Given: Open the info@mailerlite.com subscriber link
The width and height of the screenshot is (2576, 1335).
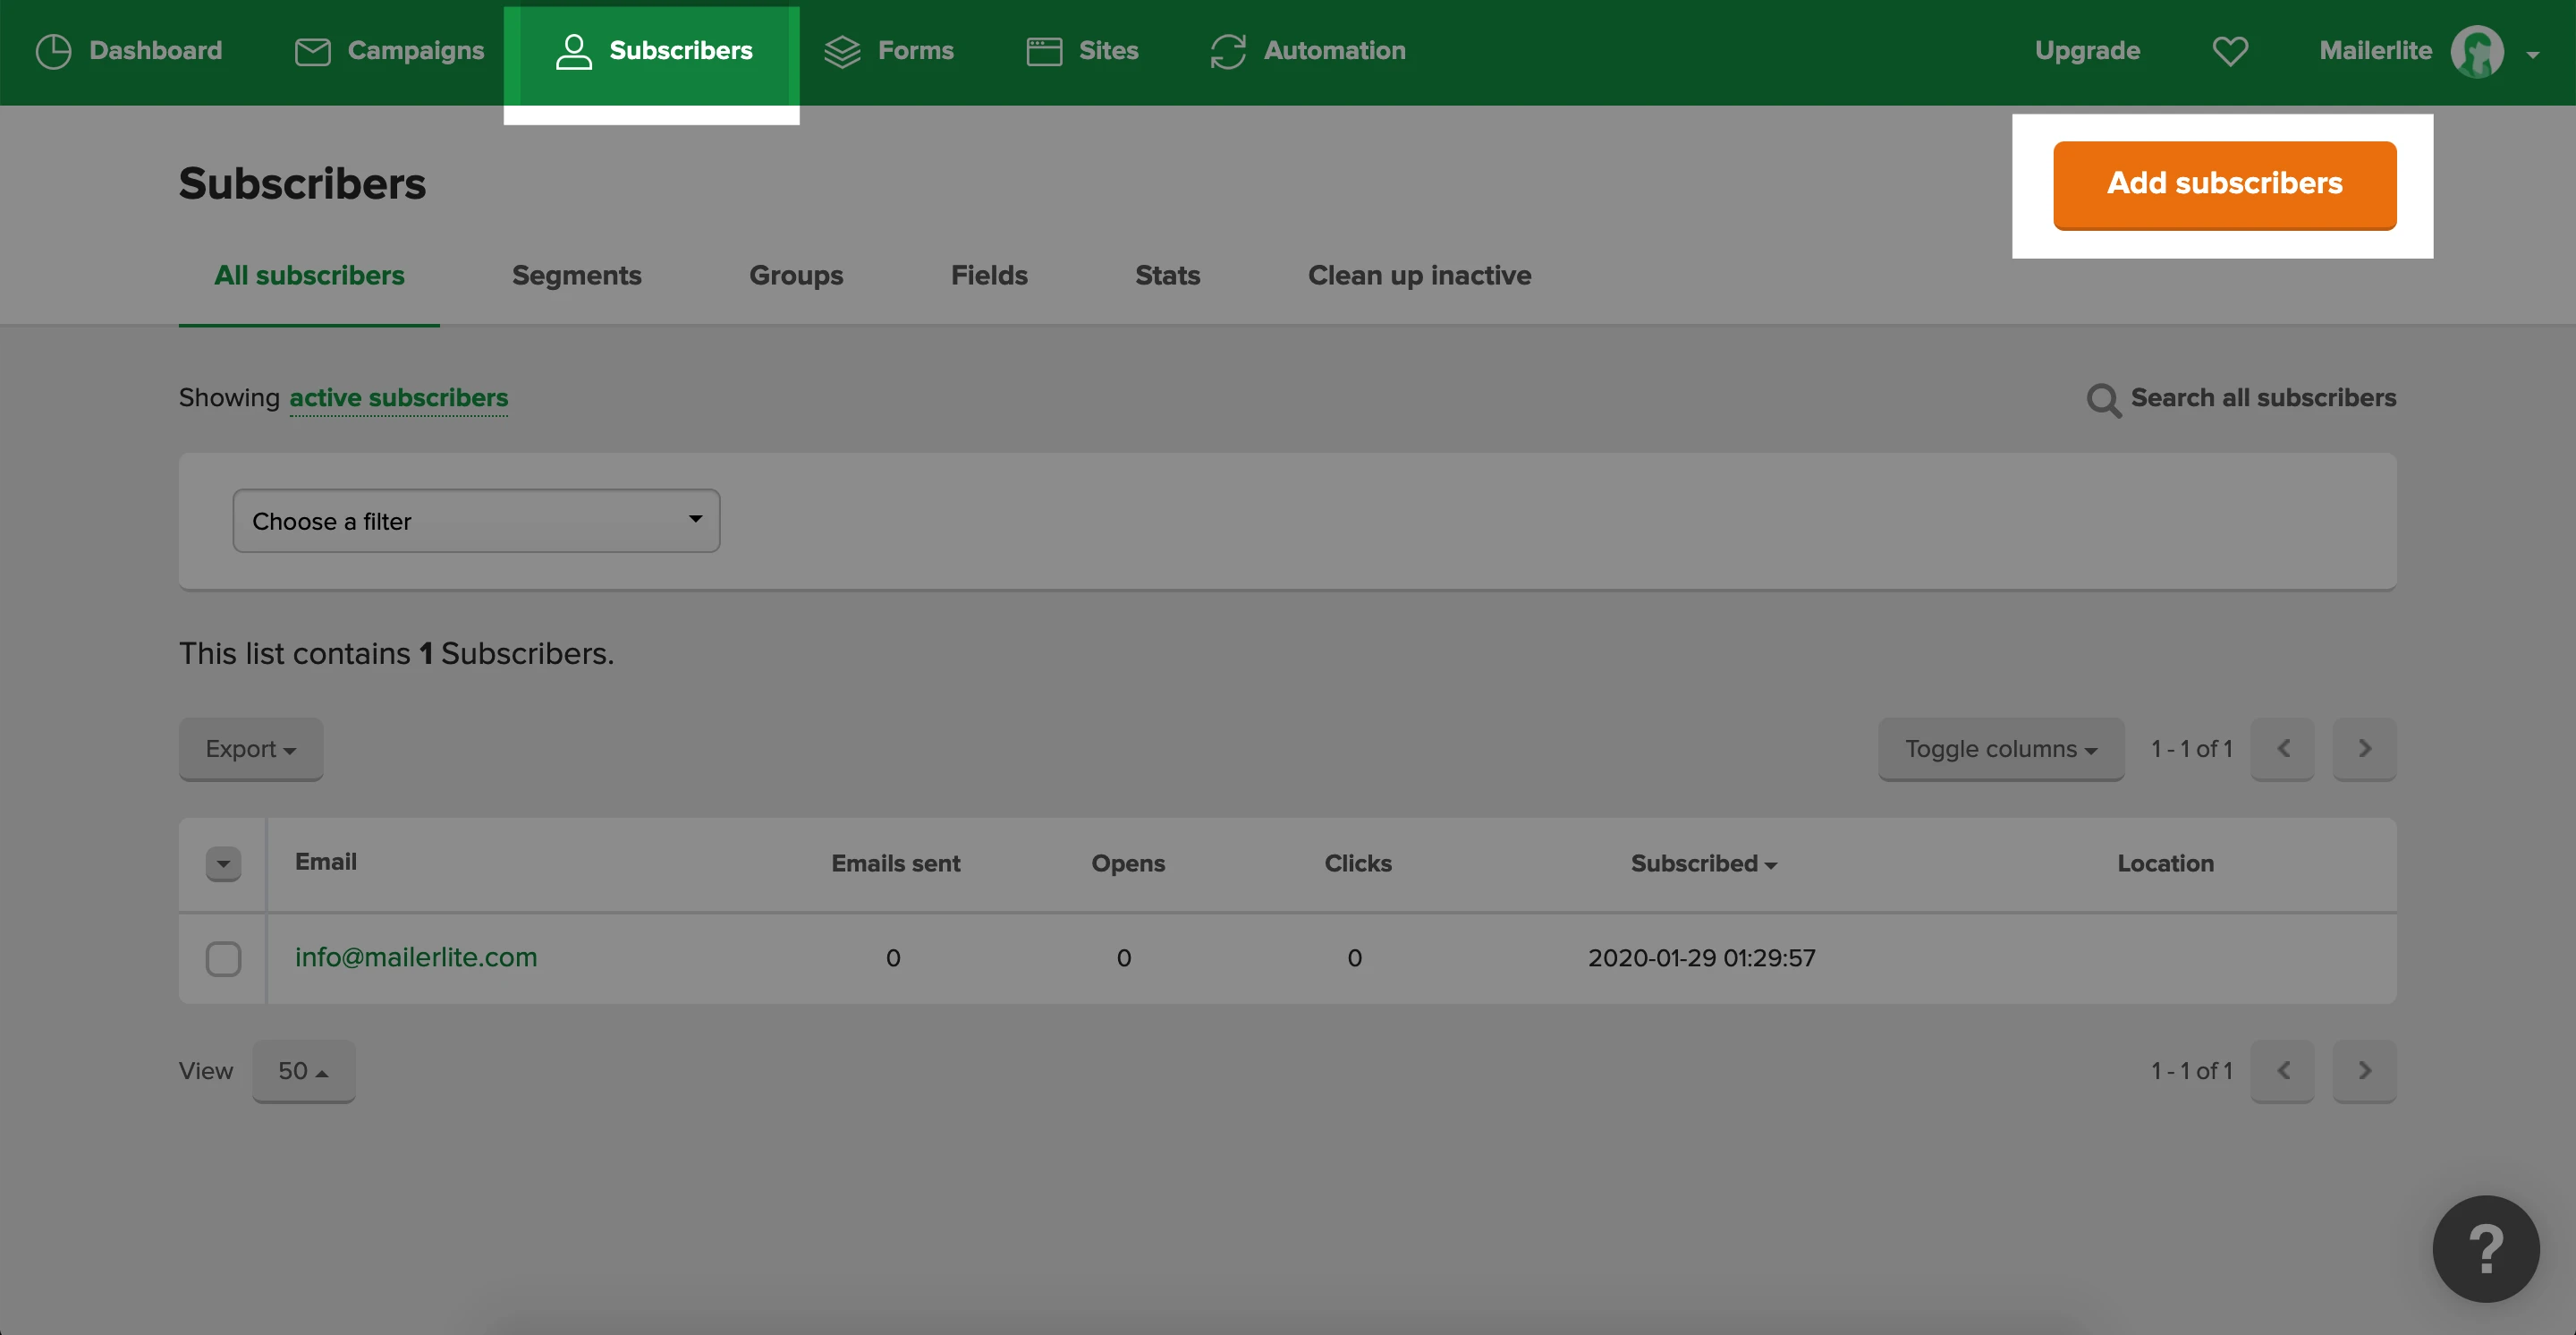Looking at the screenshot, I should [x=416, y=957].
